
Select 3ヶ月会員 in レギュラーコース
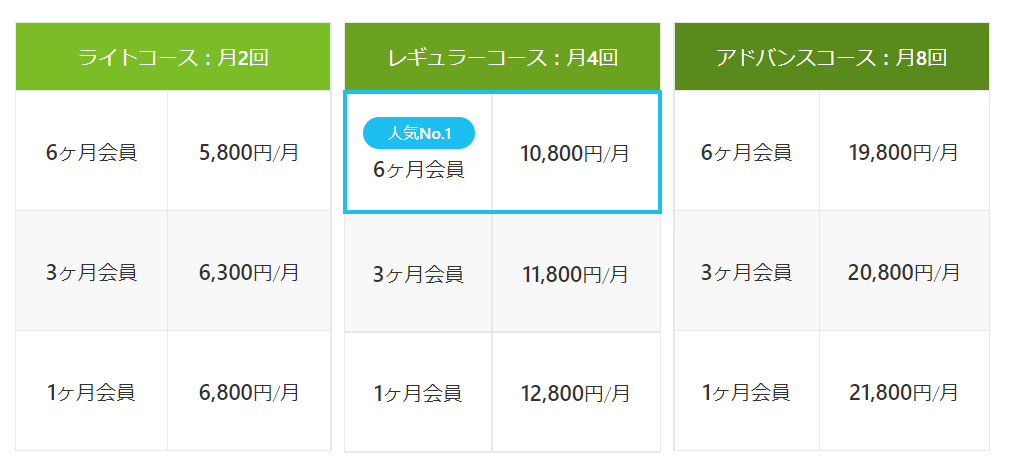click(x=418, y=273)
